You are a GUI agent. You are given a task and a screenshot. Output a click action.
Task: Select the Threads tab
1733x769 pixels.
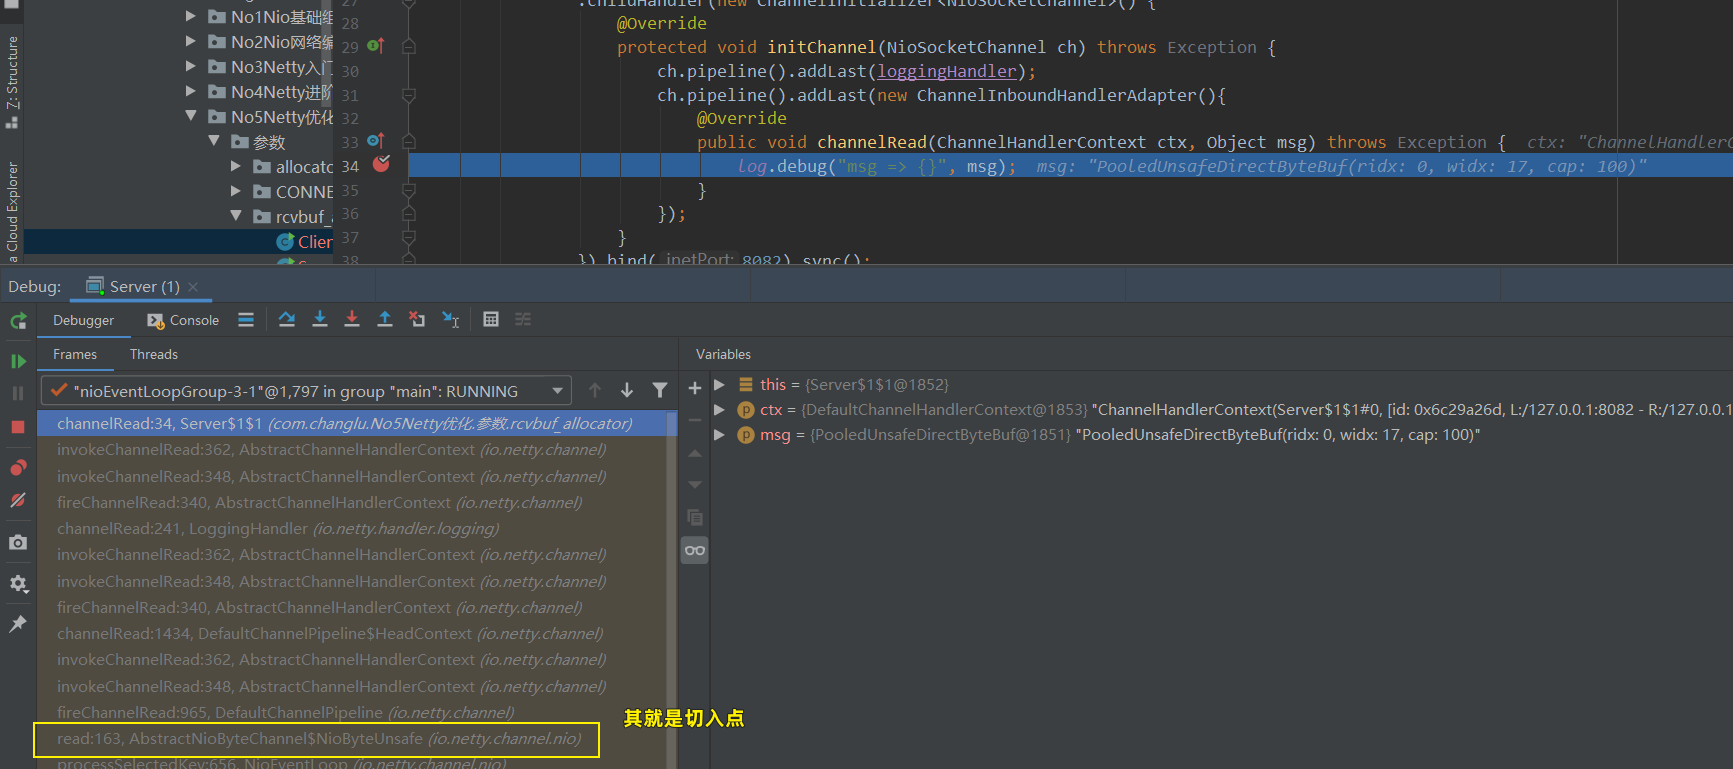tap(154, 355)
